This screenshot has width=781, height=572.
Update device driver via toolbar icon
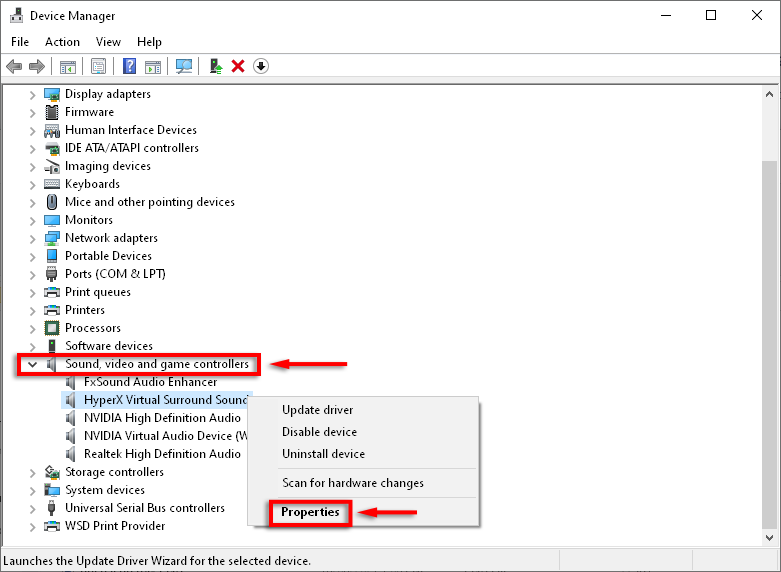[x=216, y=66]
